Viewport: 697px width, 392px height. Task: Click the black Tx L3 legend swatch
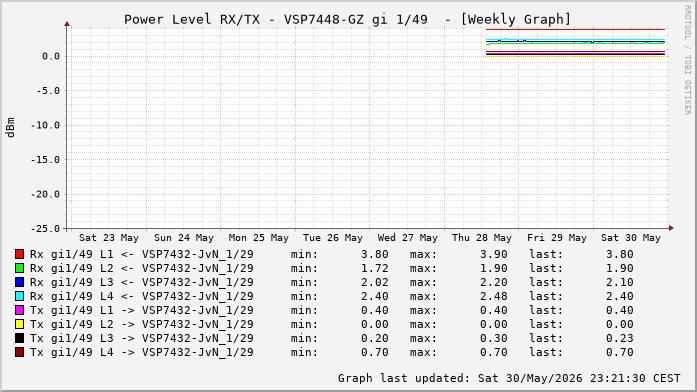pos(19,338)
